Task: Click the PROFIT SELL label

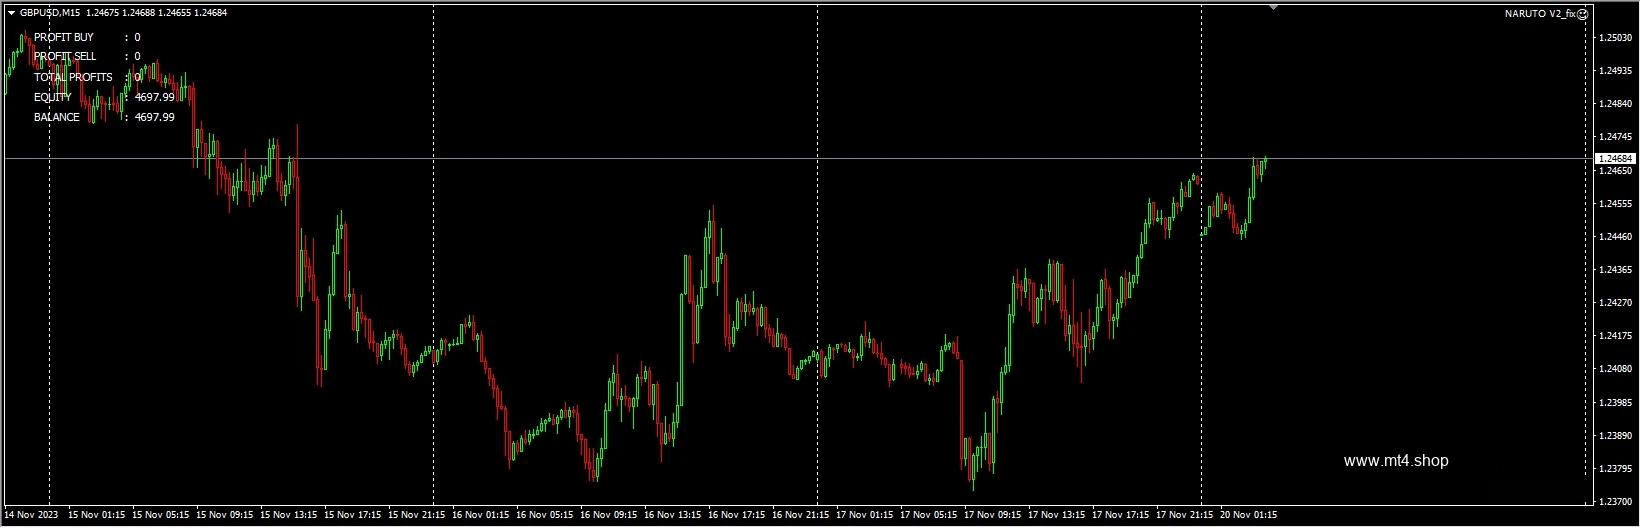Action: click(x=65, y=57)
